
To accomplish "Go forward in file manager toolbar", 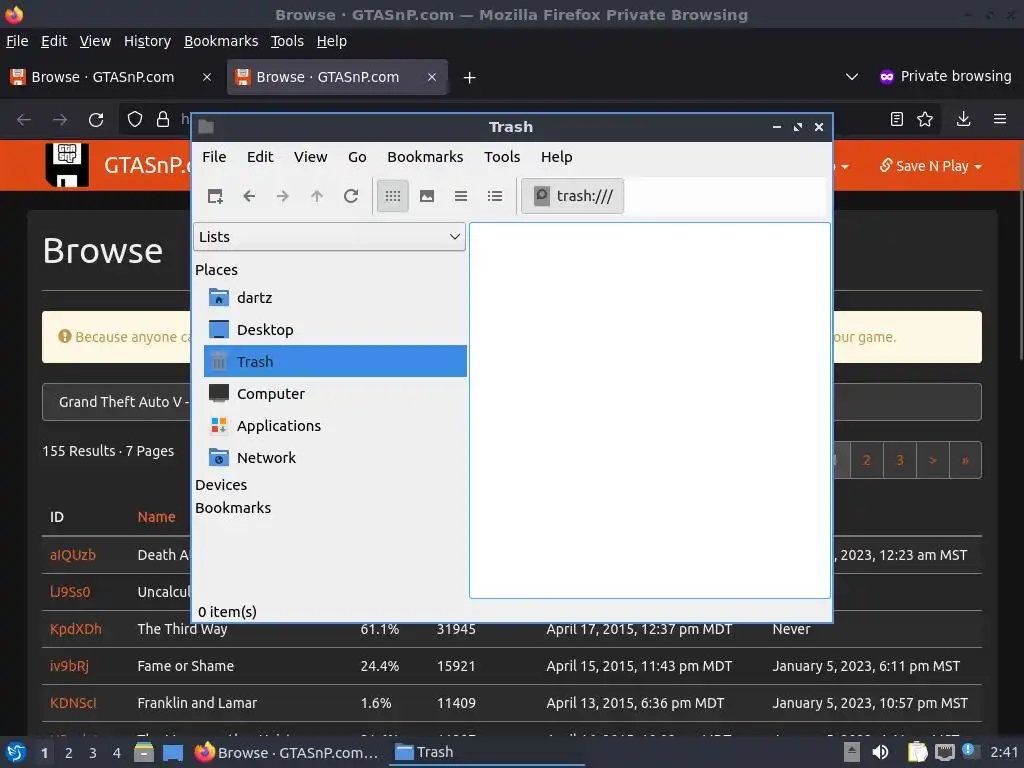I will [283, 196].
